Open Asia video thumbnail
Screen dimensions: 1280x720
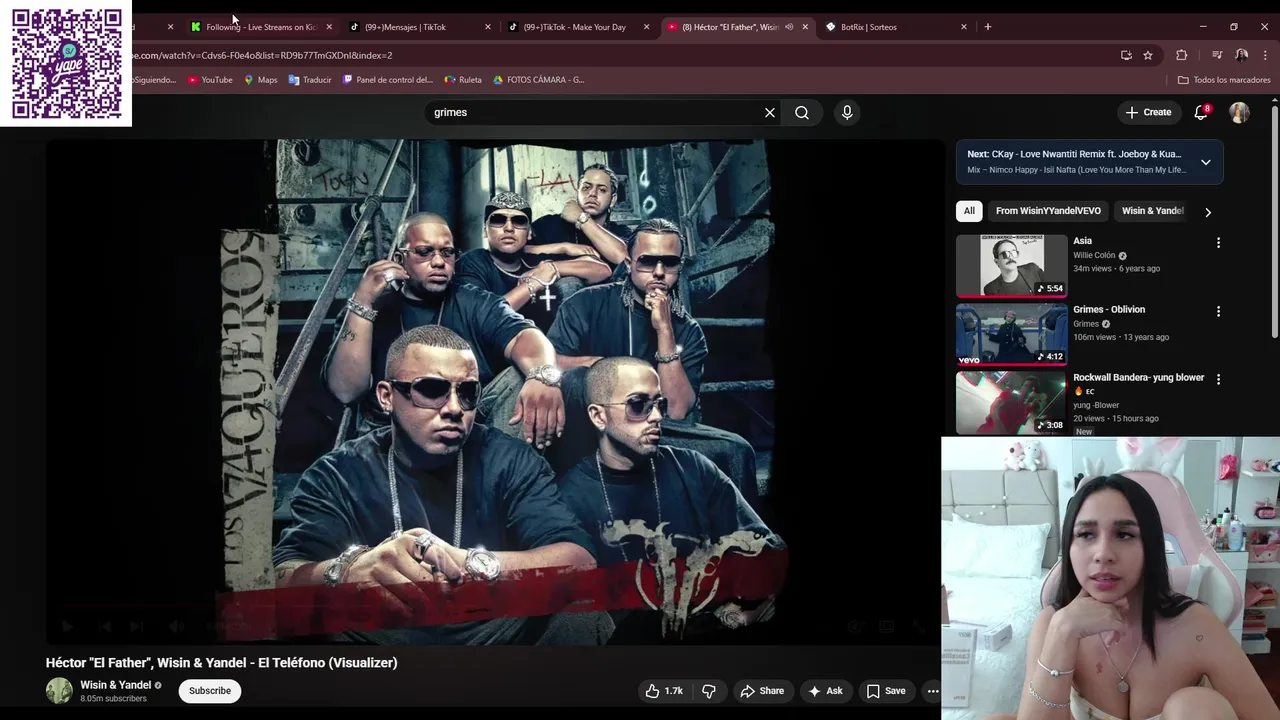(x=1012, y=266)
